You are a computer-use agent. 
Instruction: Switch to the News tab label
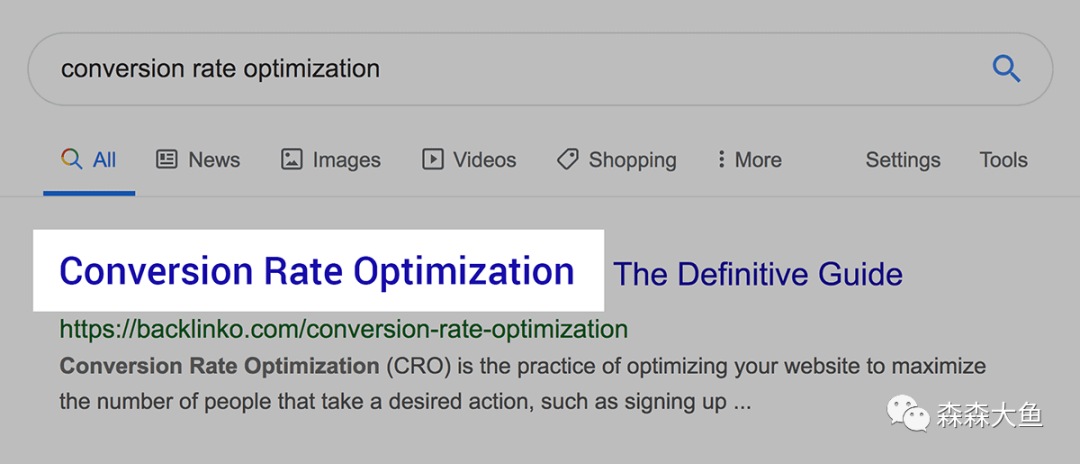[214, 160]
